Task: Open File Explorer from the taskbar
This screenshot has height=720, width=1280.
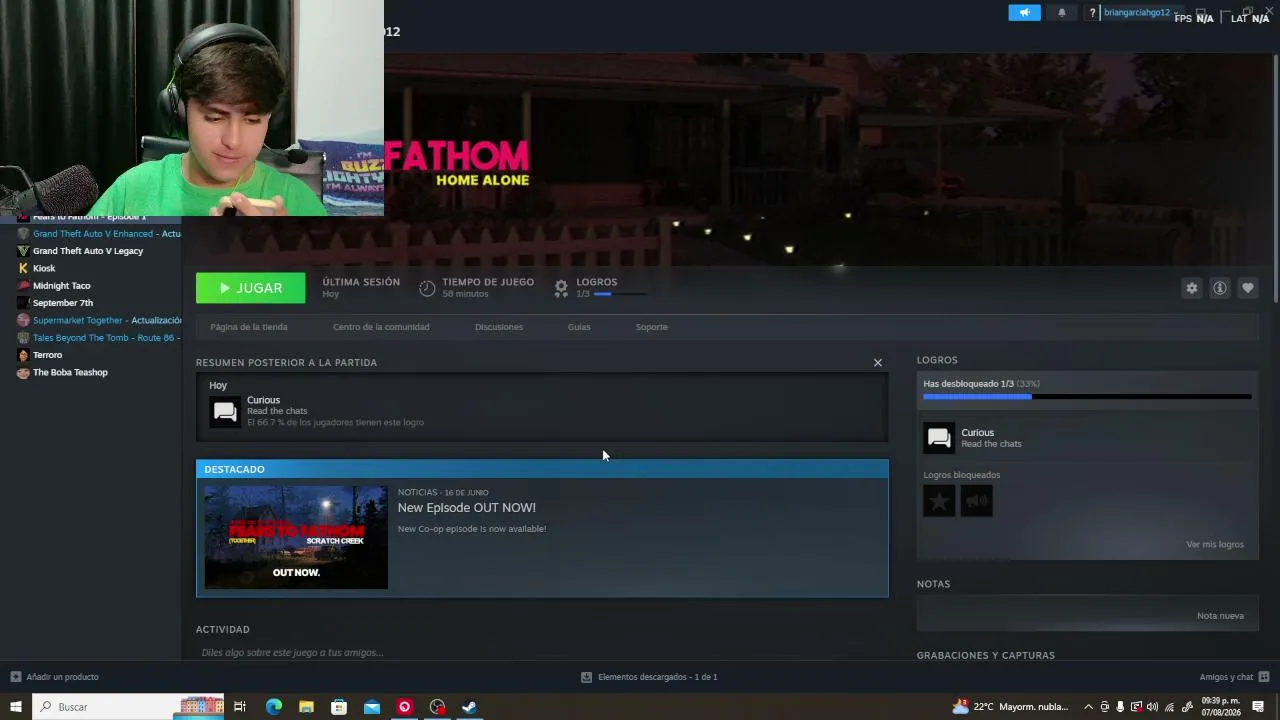Action: tap(306, 707)
